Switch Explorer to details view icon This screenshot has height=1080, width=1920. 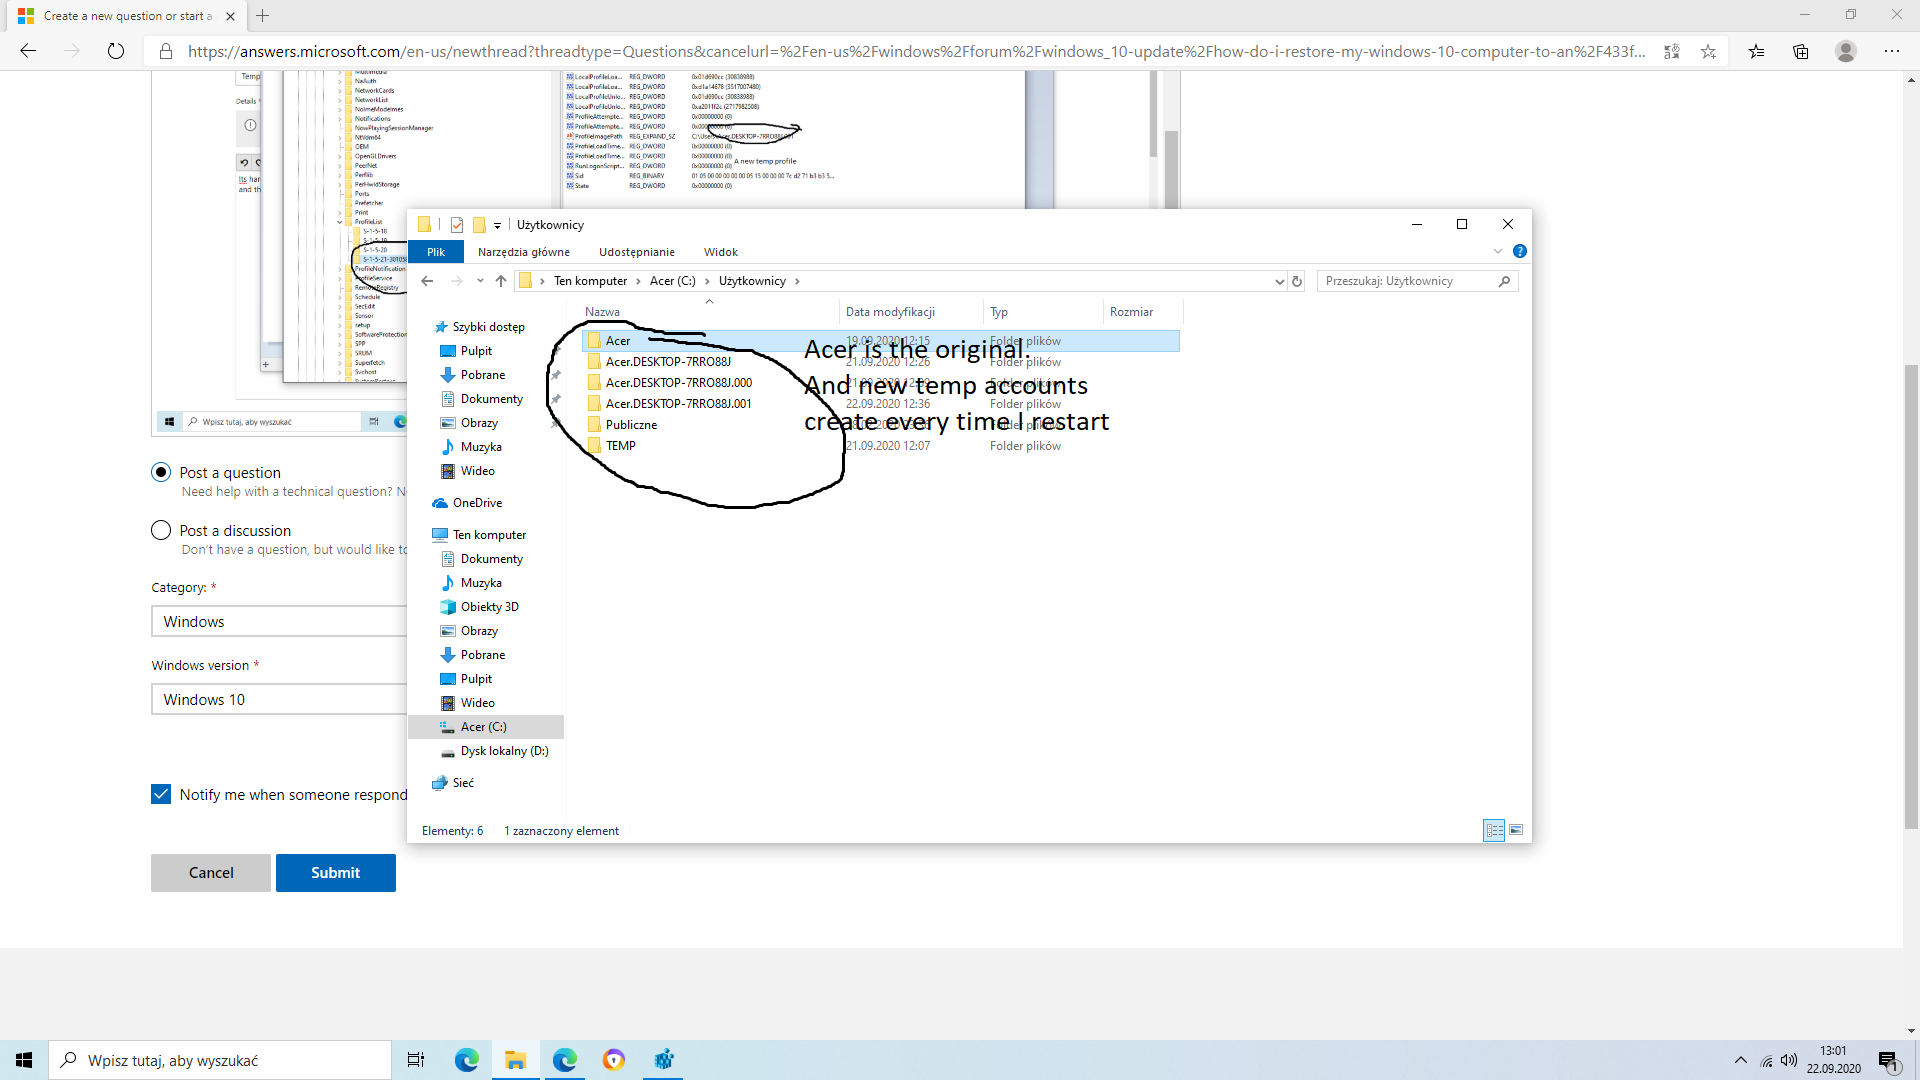tap(1494, 830)
